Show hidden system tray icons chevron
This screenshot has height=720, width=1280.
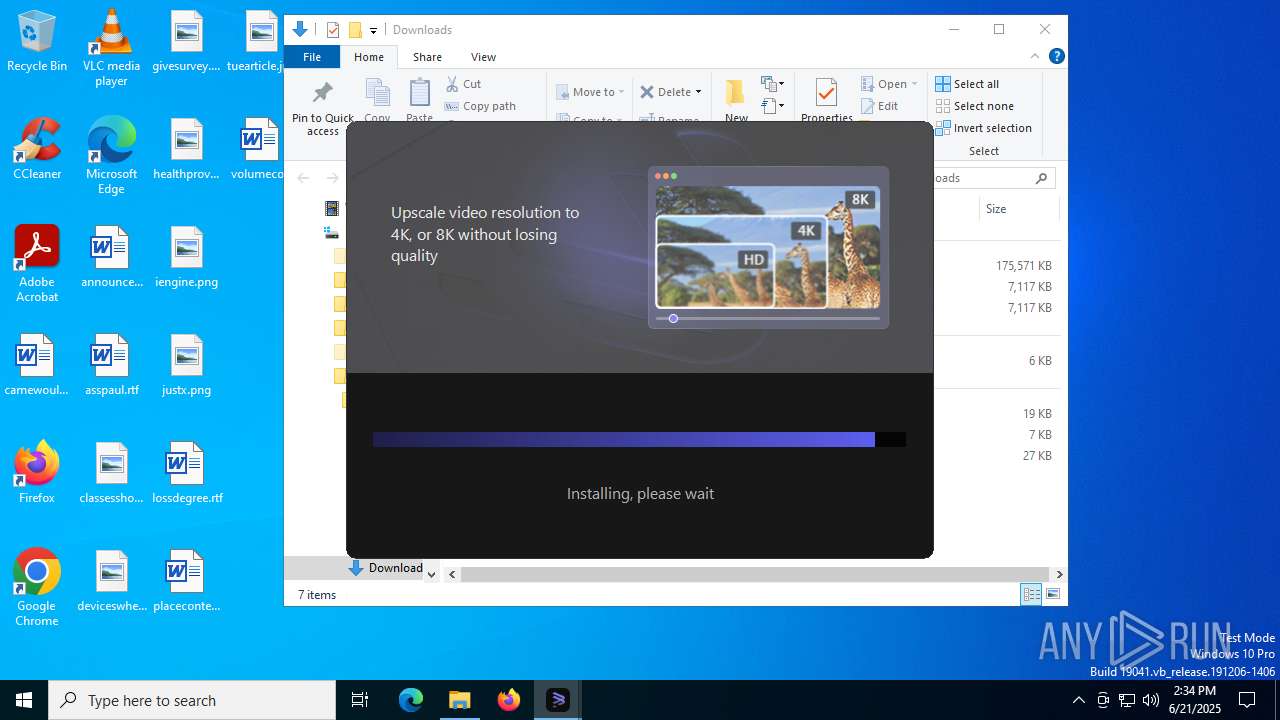pos(1078,700)
